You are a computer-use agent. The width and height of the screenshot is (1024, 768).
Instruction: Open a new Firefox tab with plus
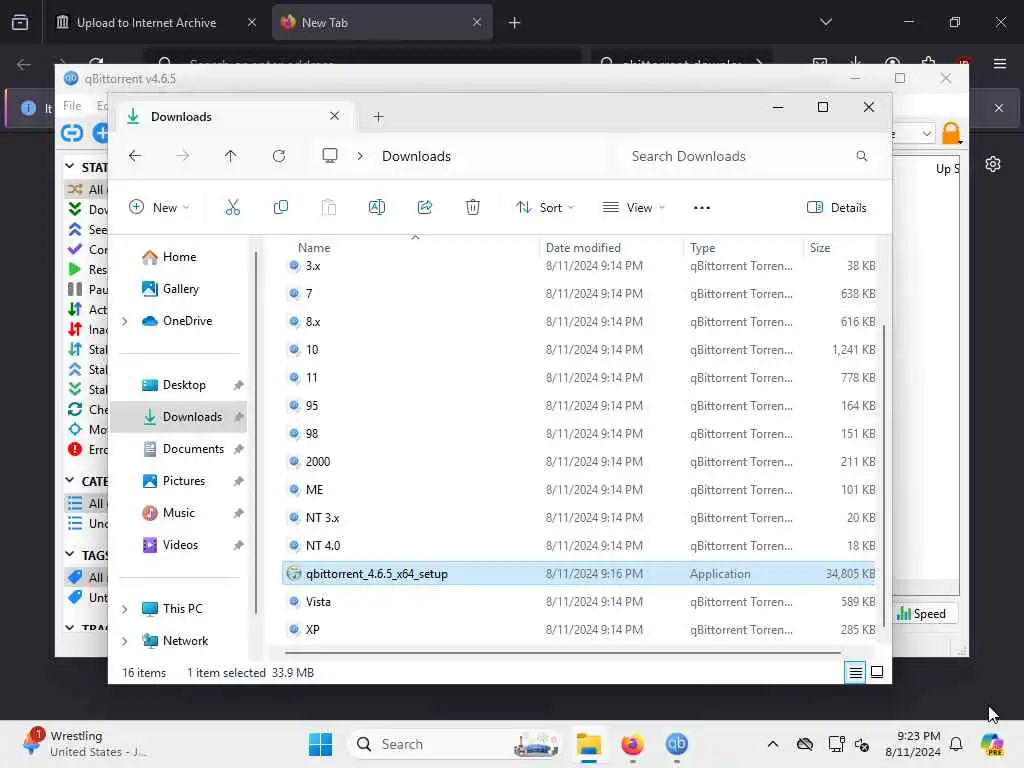coord(514,22)
